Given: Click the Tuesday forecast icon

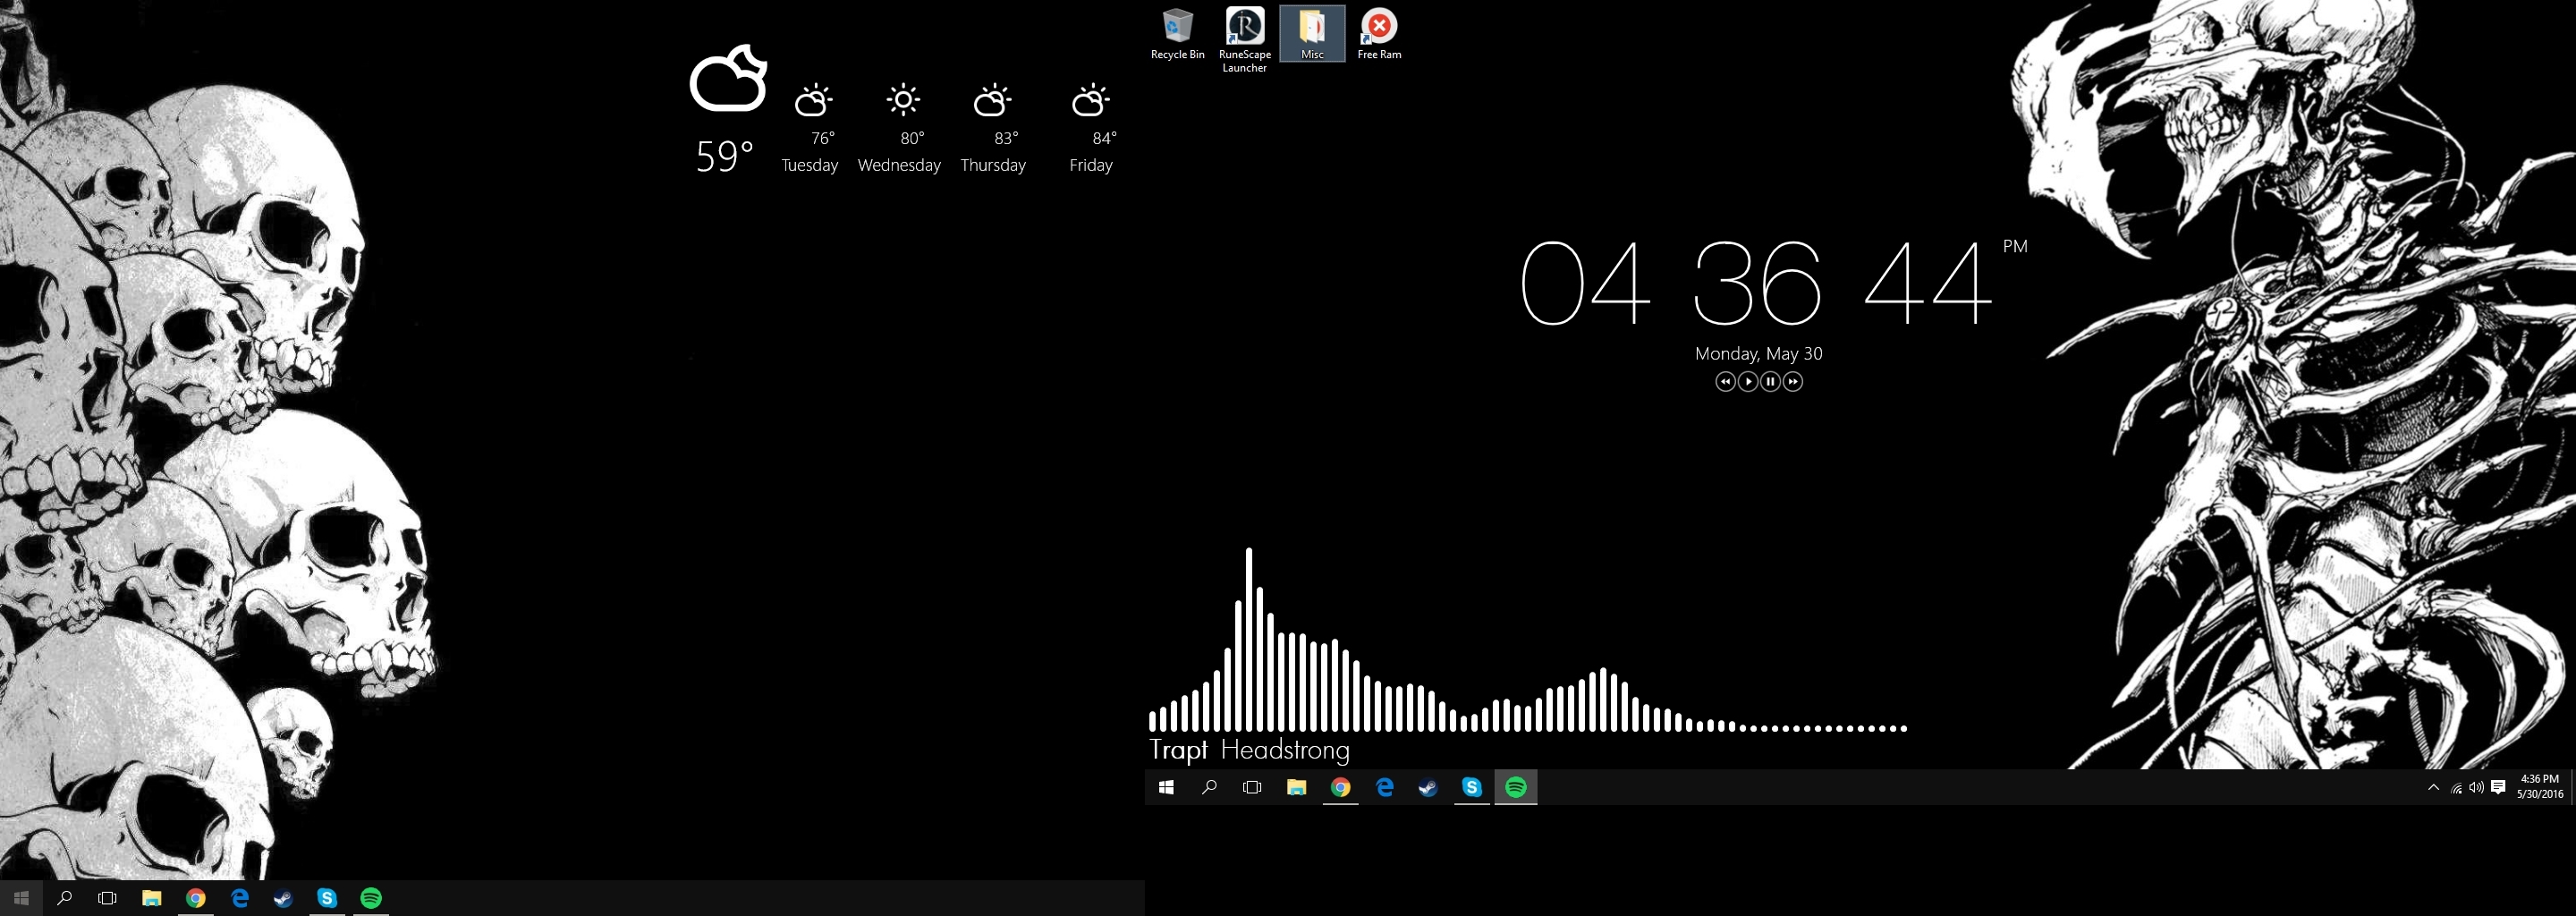Looking at the screenshot, I should pos(813,99).
